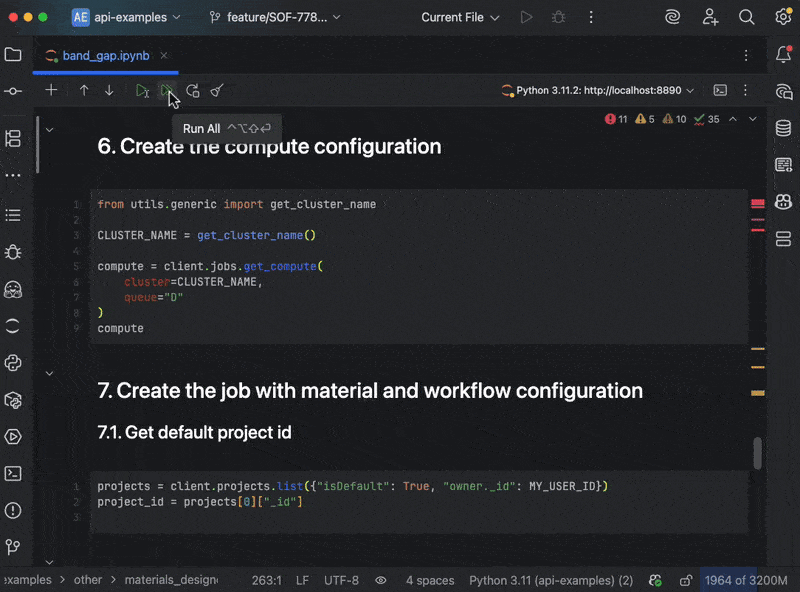Open the Problems tool window
800x592 pixels.
pyautogui.click(x=13, y=510)
